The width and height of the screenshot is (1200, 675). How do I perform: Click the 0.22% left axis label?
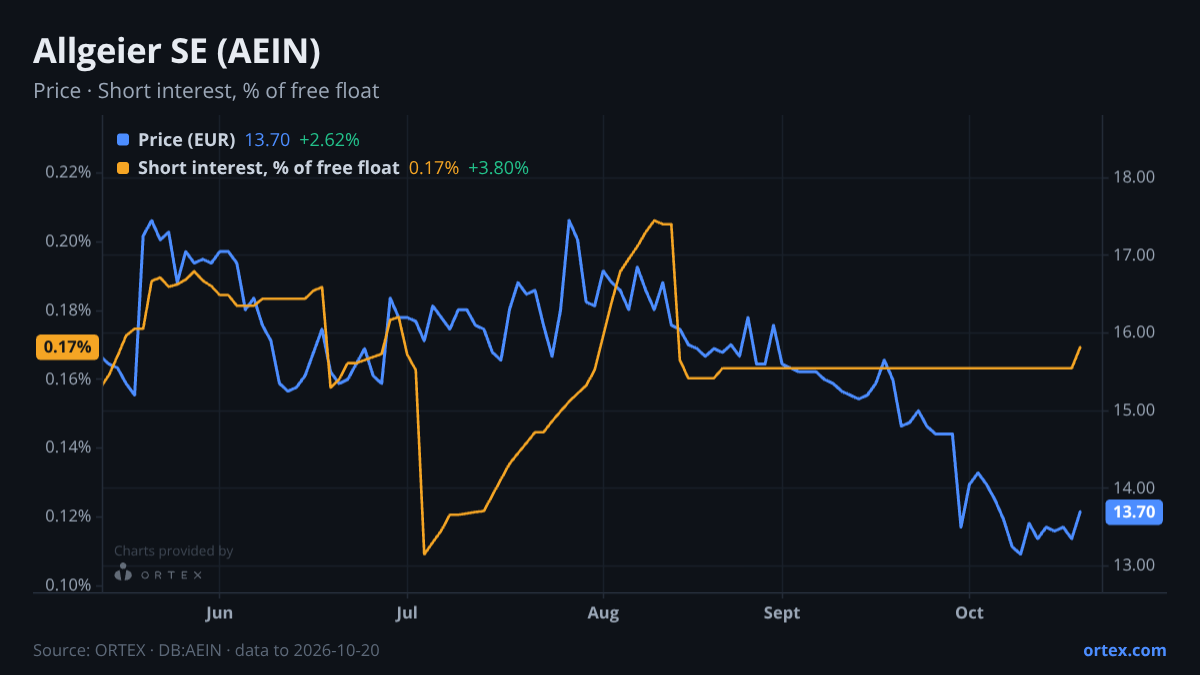click(x=68, y=172)
